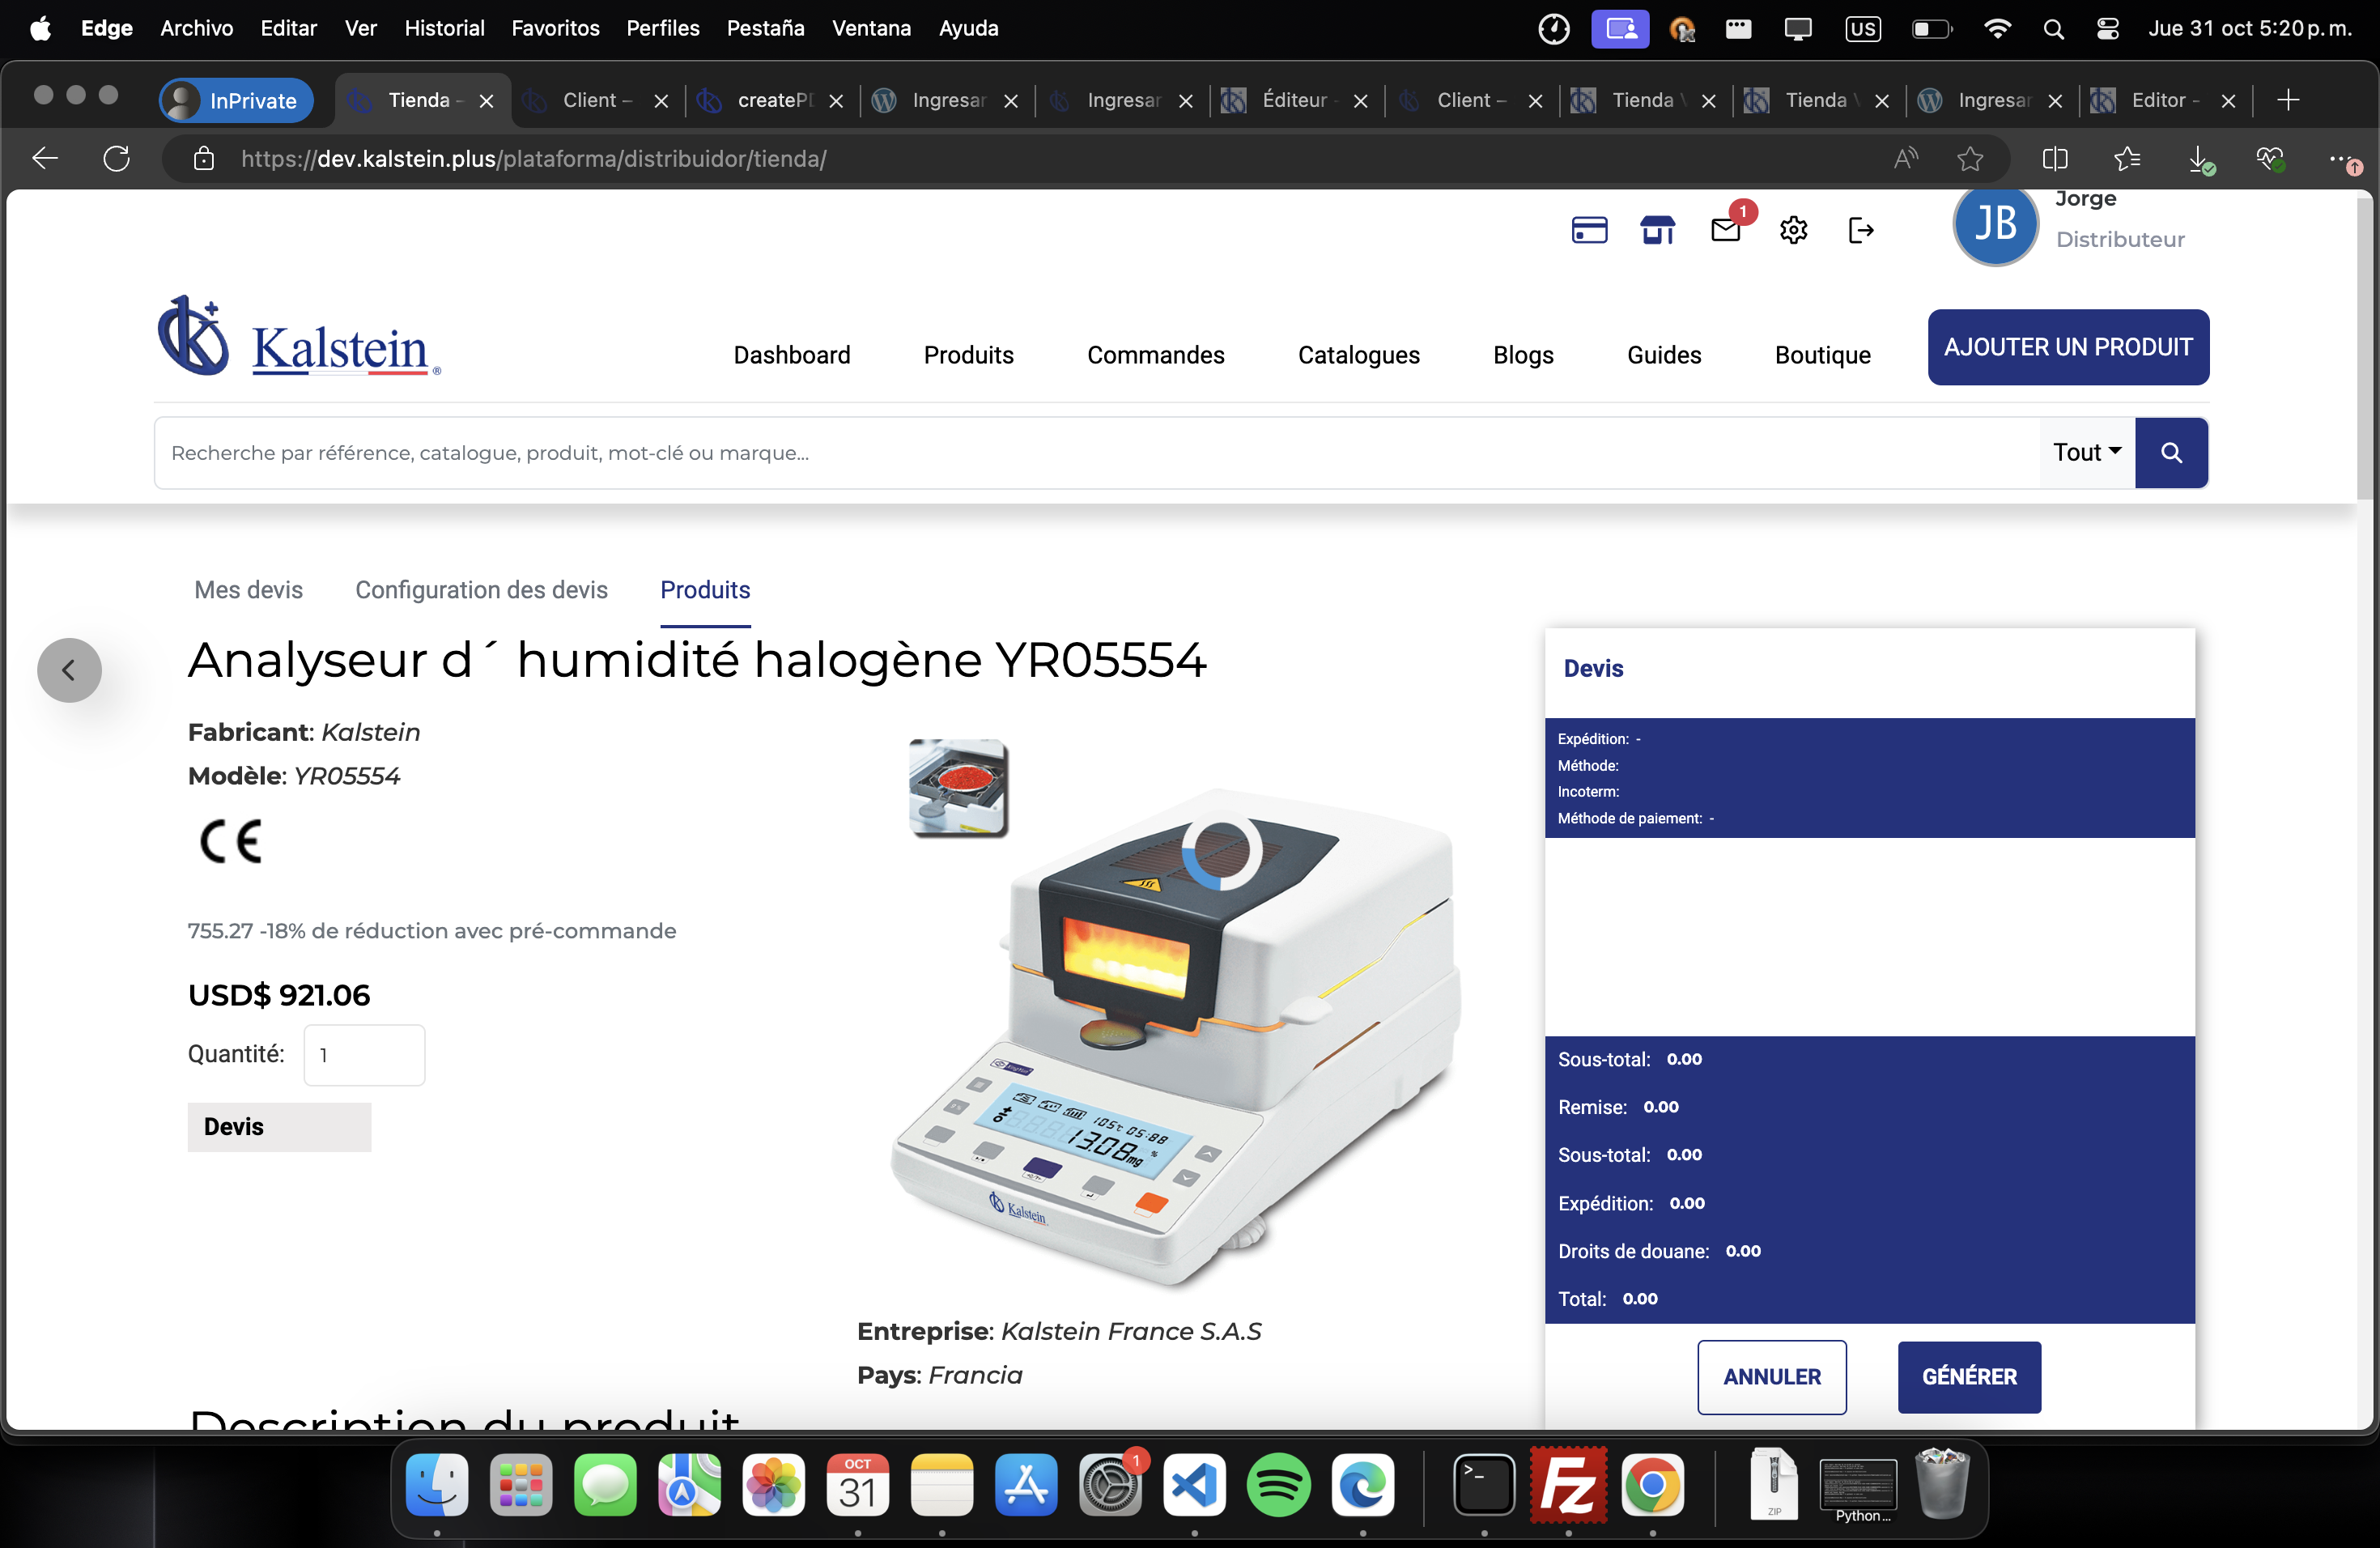This screenshot has height=1548, width=2380.
Task: Open the mail inbox icon with notification
Action: [1726, 230]
